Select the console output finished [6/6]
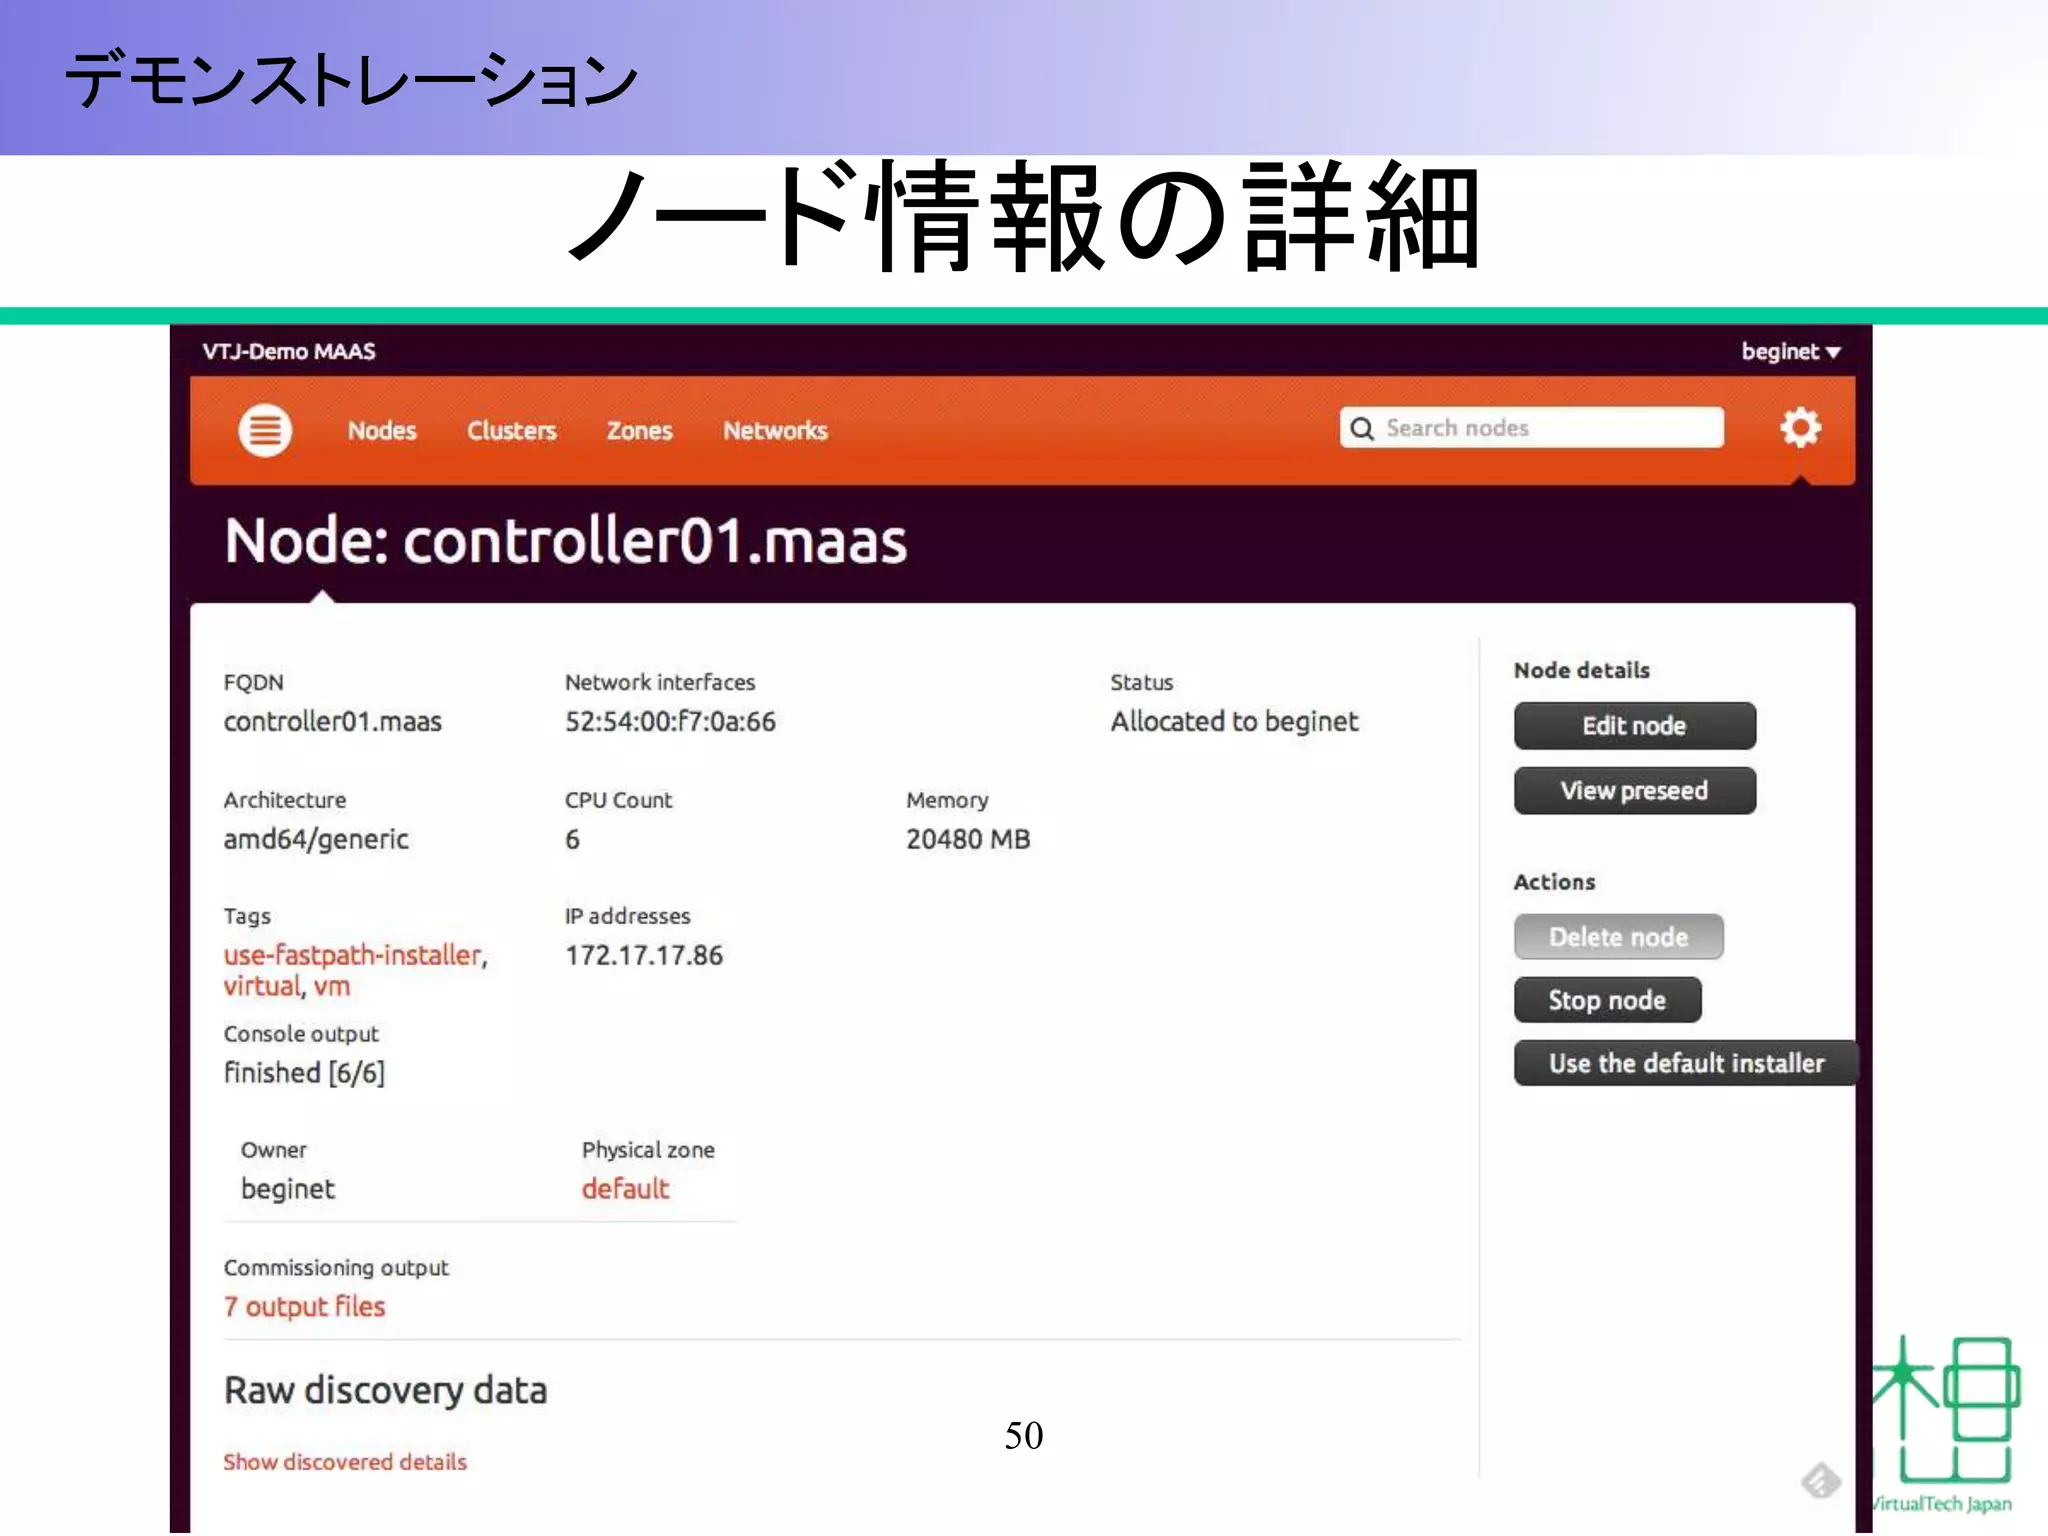Screen dimensions: 2048x1536 pos(304,1073)
